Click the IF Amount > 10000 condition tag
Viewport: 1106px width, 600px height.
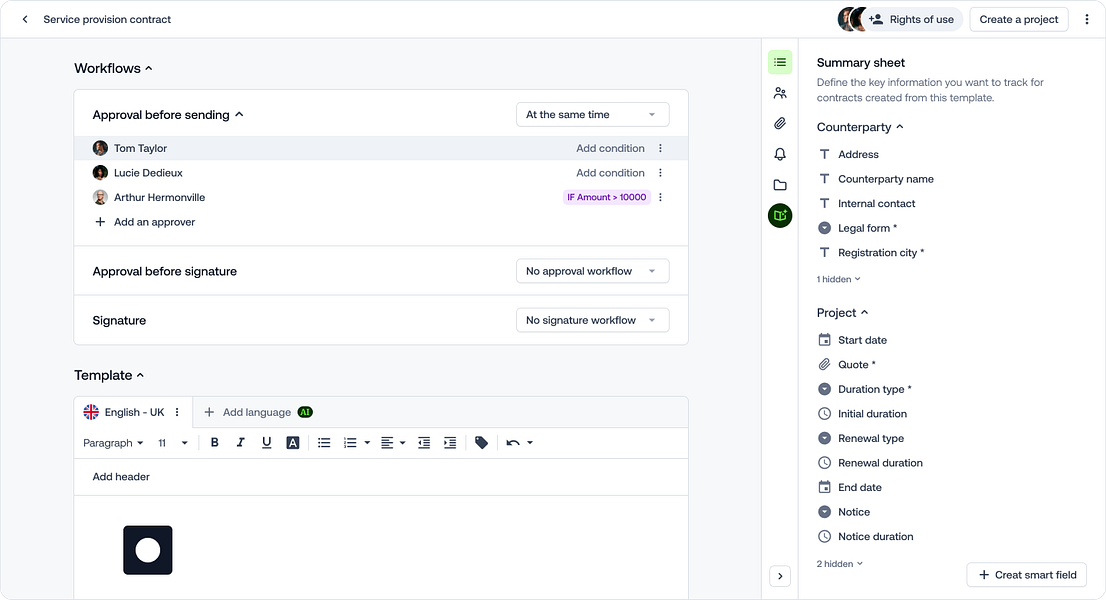[607, 197]
